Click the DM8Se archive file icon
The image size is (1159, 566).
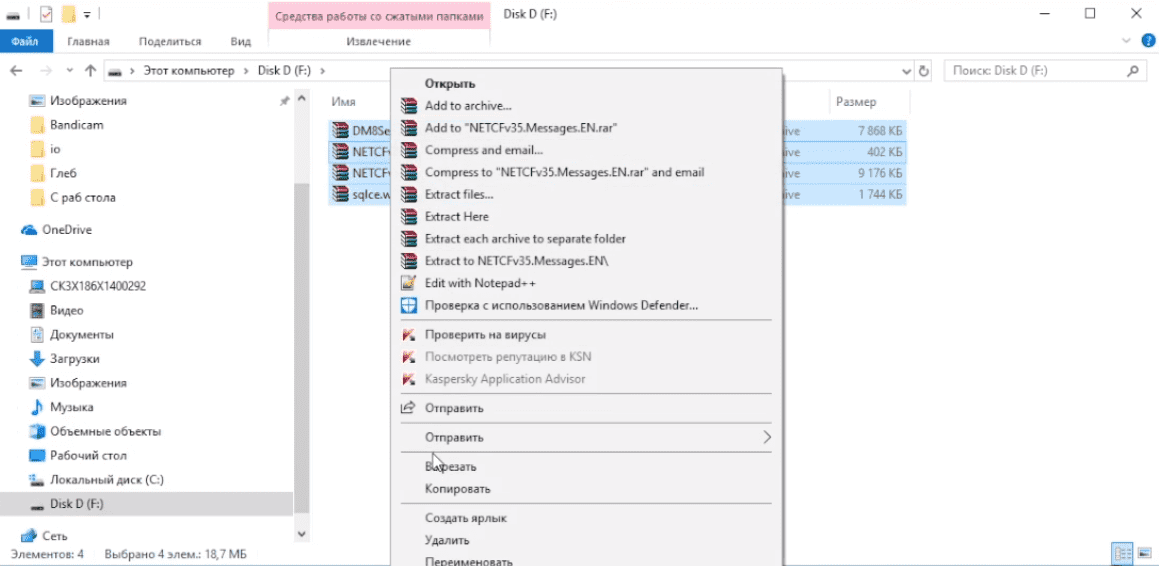tap(340, 130)
